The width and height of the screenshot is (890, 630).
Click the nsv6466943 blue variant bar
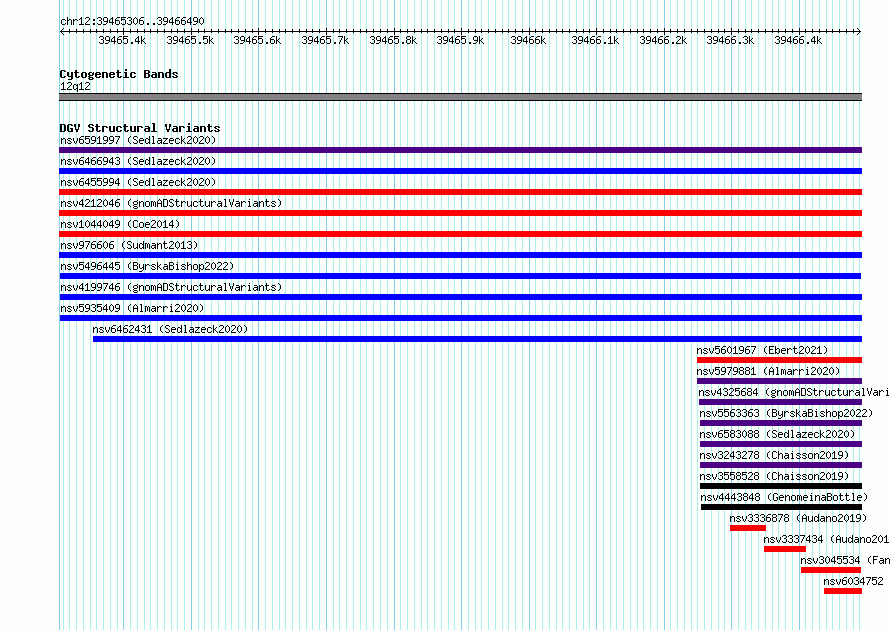(x=460, y=171)
